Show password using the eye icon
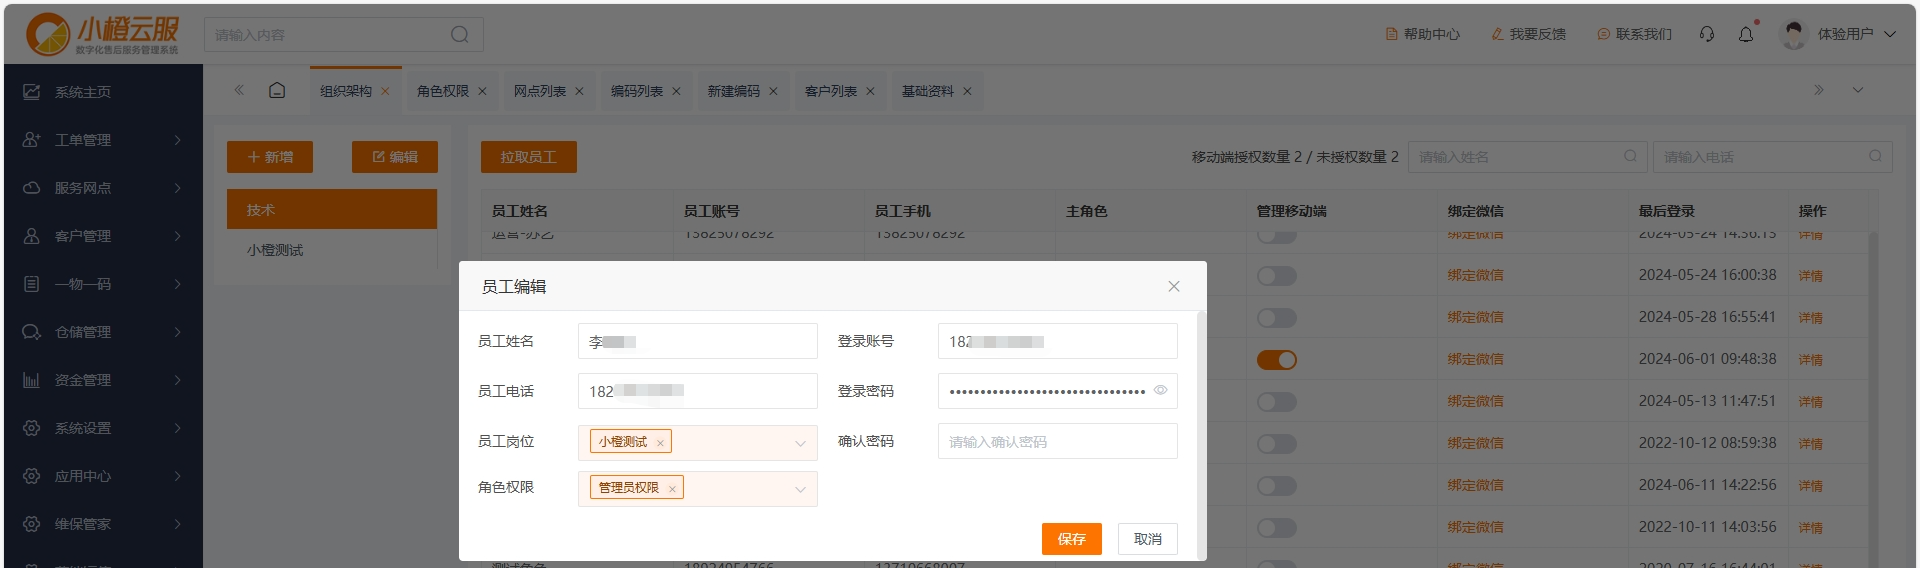Screen dimensions: 1920x568 pyautogui.click(x=1160, y=390)
